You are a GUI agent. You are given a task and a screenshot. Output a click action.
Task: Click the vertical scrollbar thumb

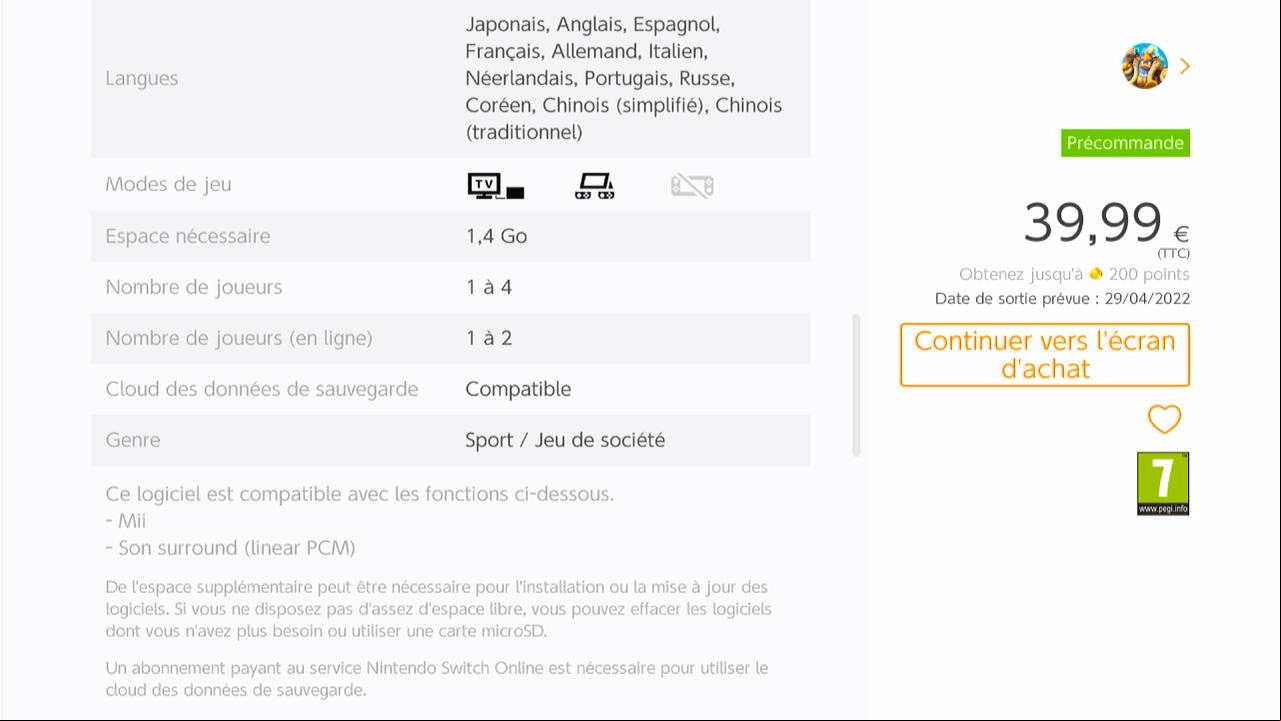[x=856, y=385]
